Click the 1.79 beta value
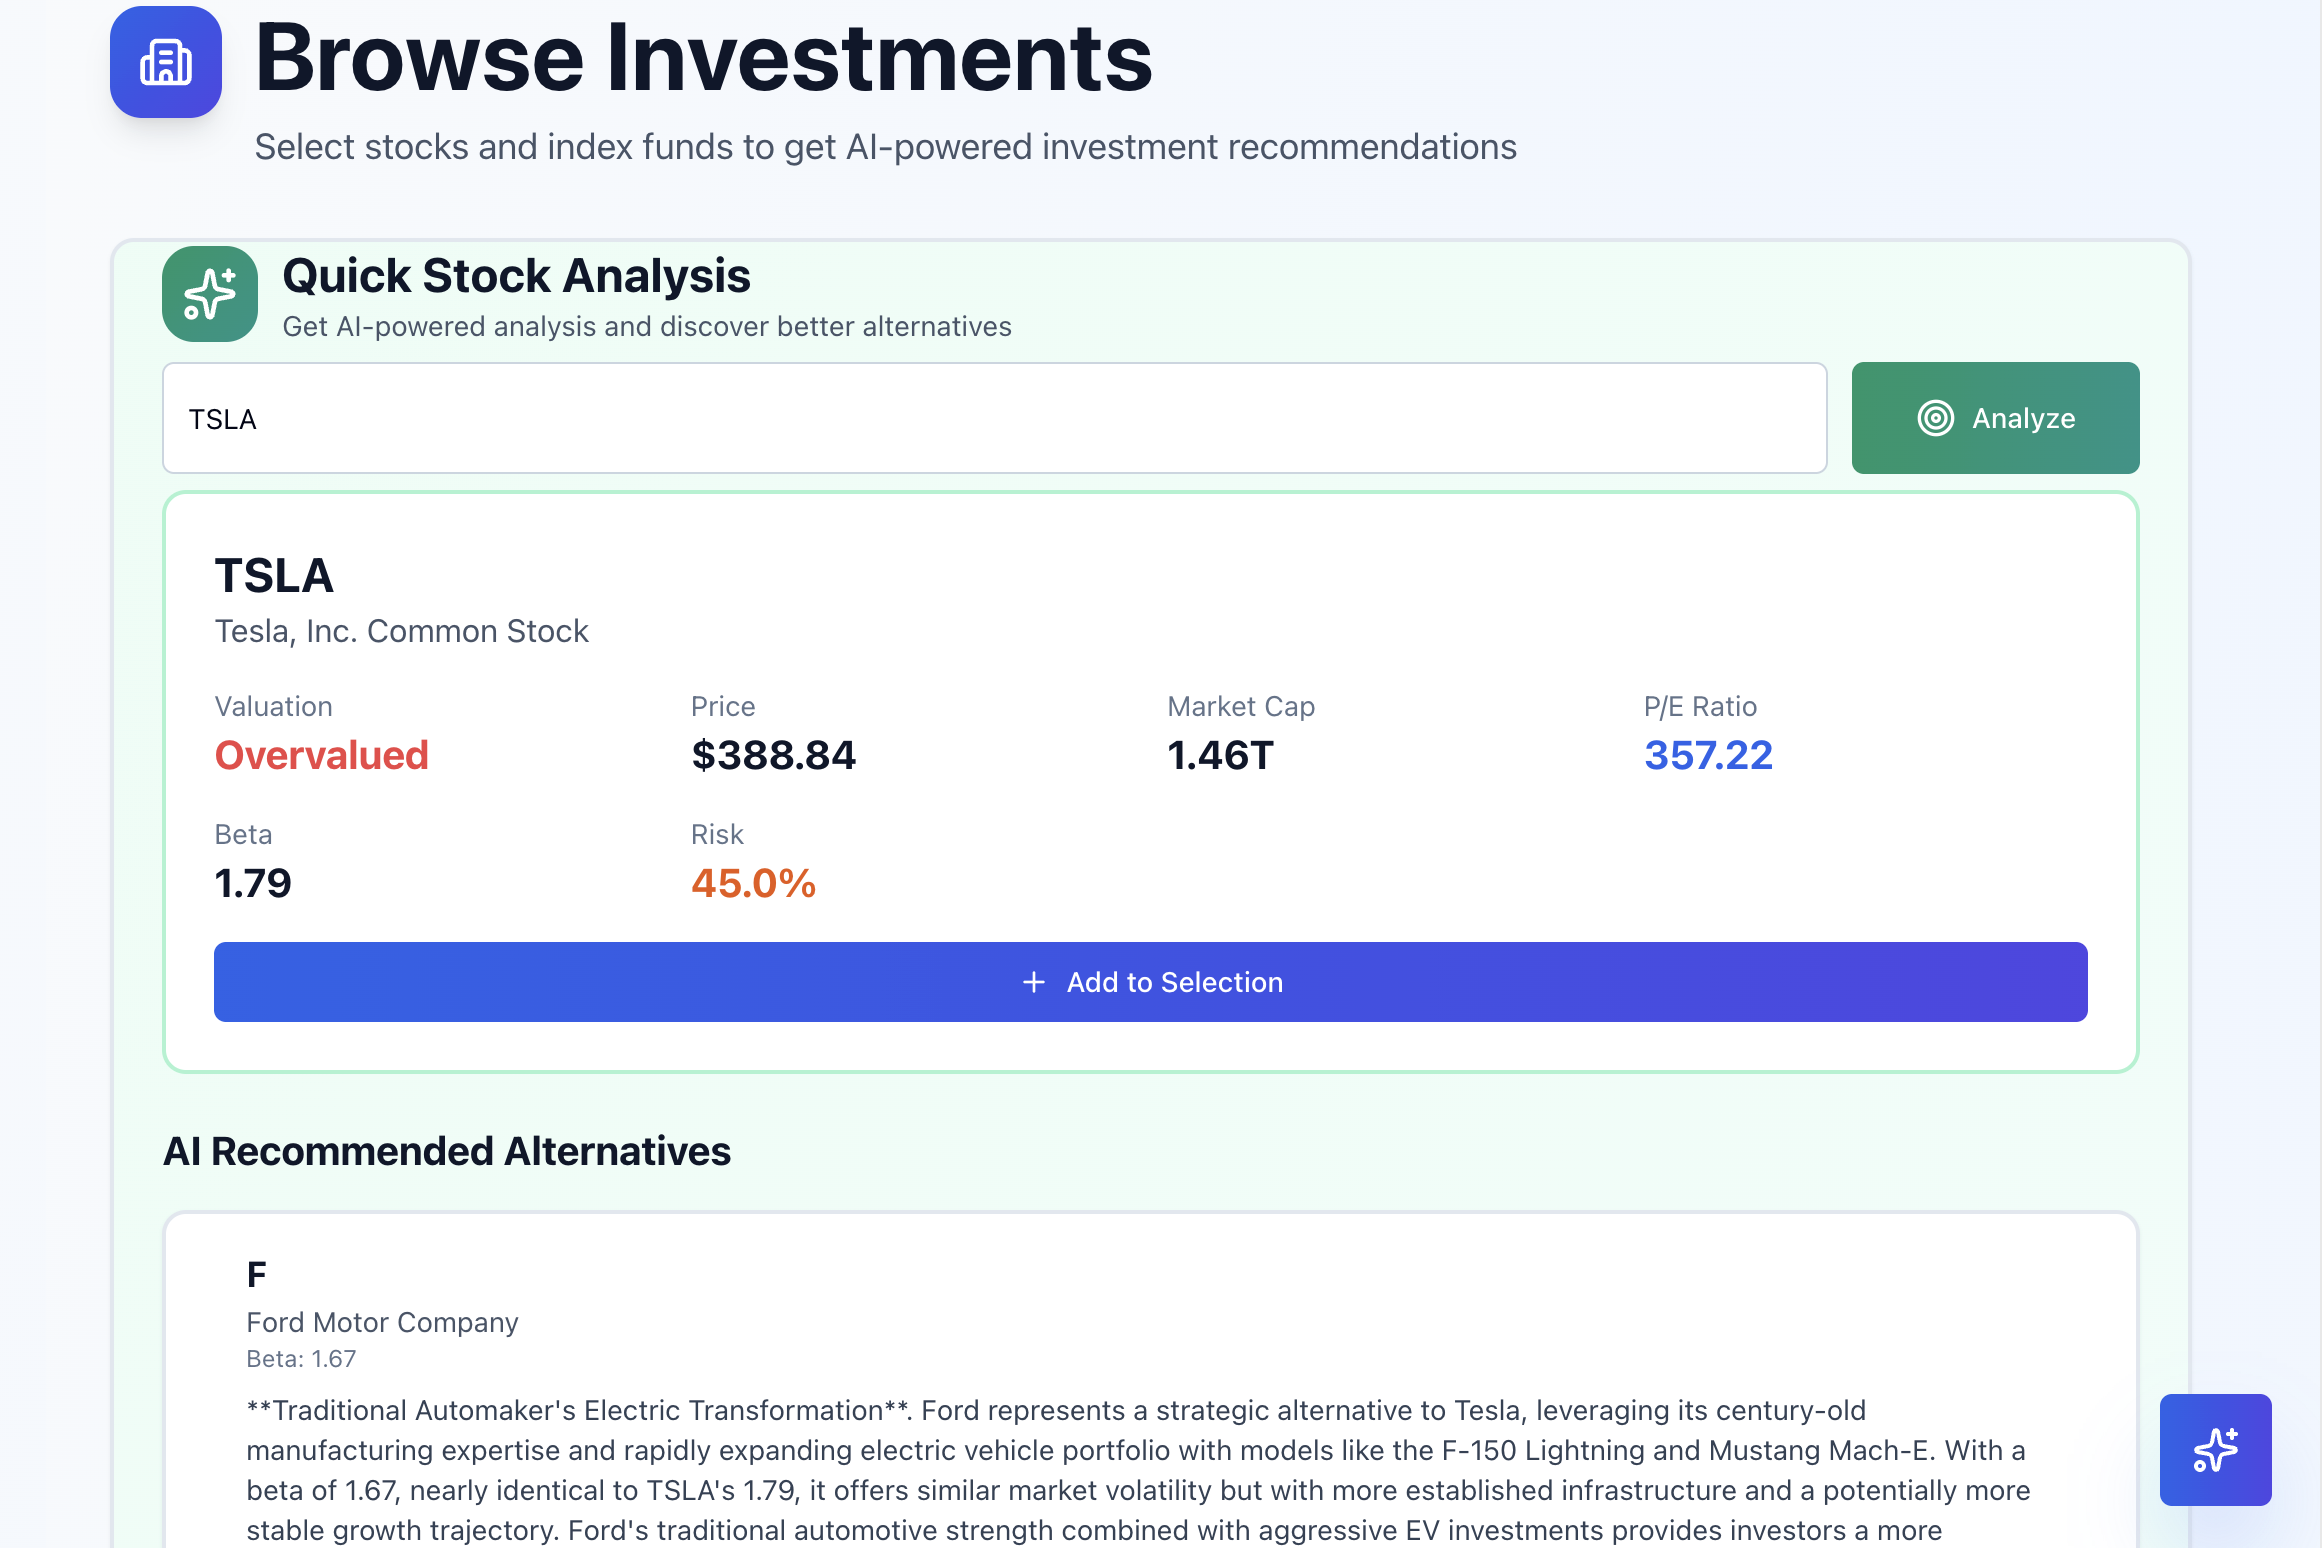The height and width of the screenshot is (1548, 2322). (x=253, y=883)
